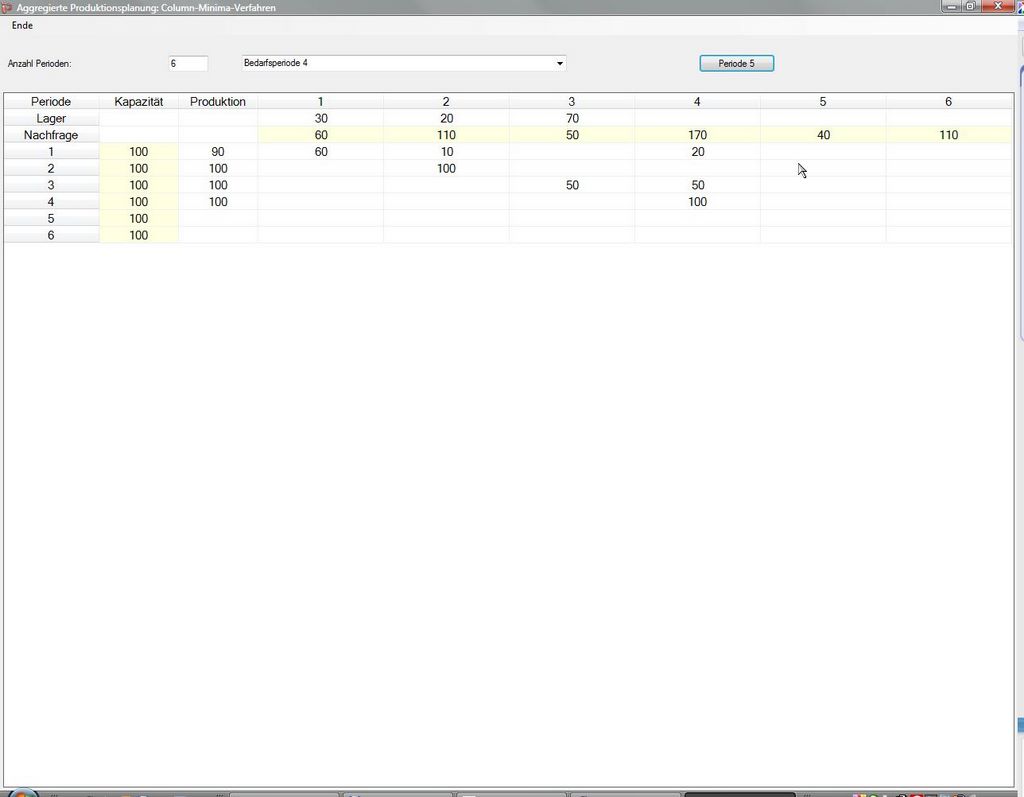Screen dimensions: 1024x797
Task: Click Produktion value 90 in row 1
Action: [x=218, y=152]
